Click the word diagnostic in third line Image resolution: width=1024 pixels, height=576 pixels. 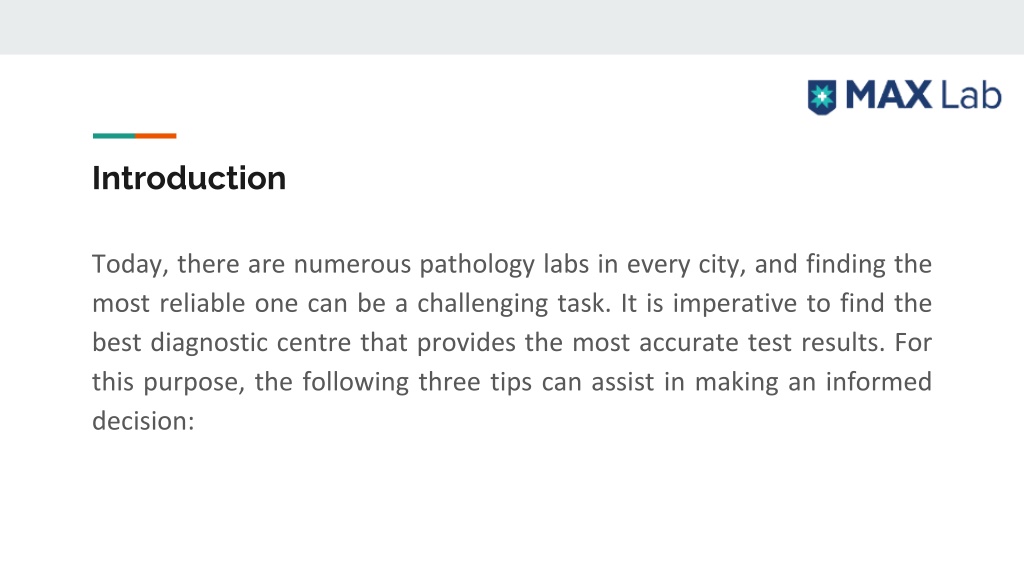point(209,344)
